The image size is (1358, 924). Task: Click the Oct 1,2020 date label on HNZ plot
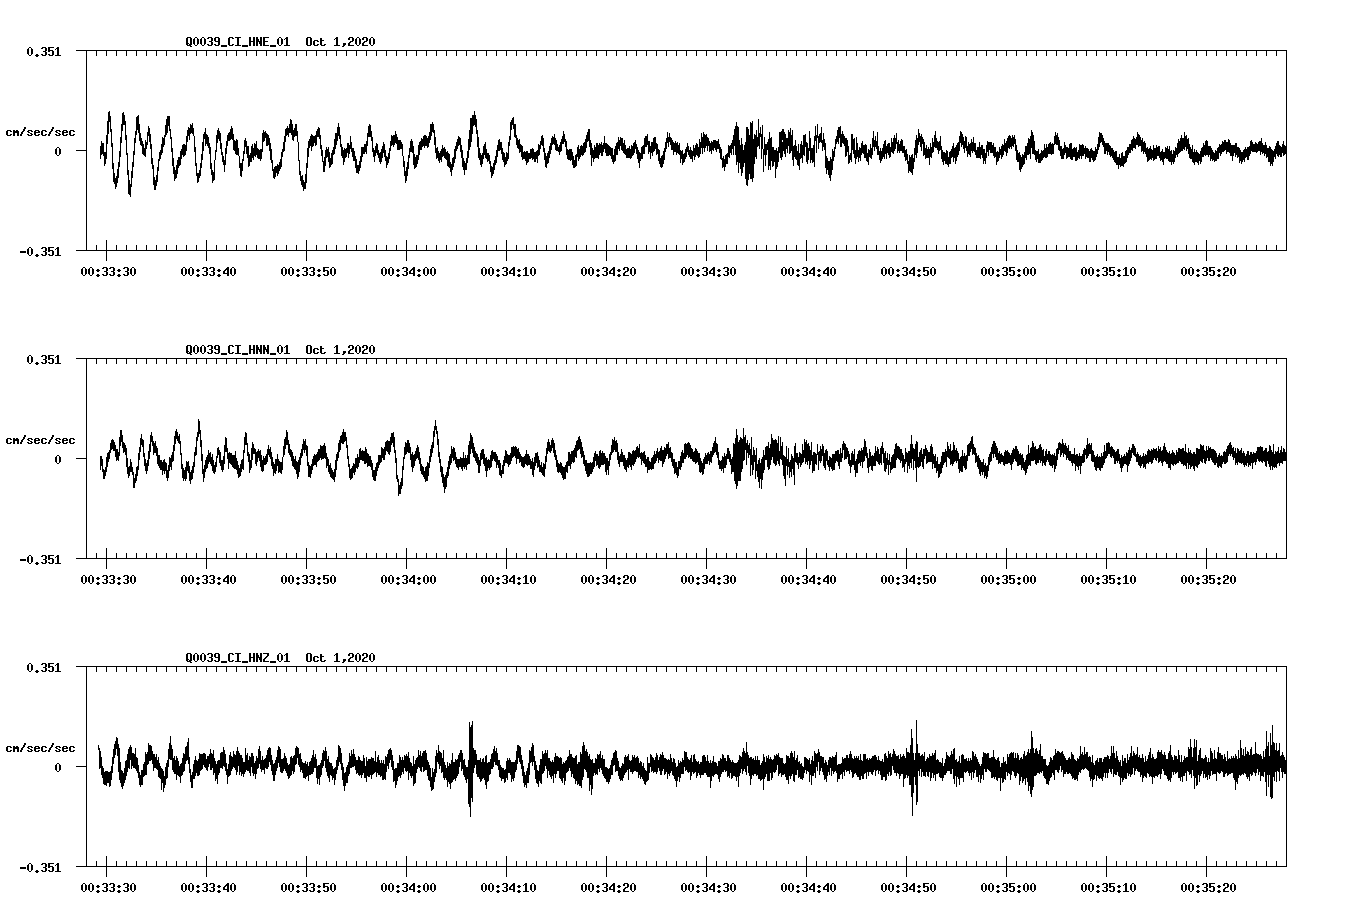coord(341,657)
